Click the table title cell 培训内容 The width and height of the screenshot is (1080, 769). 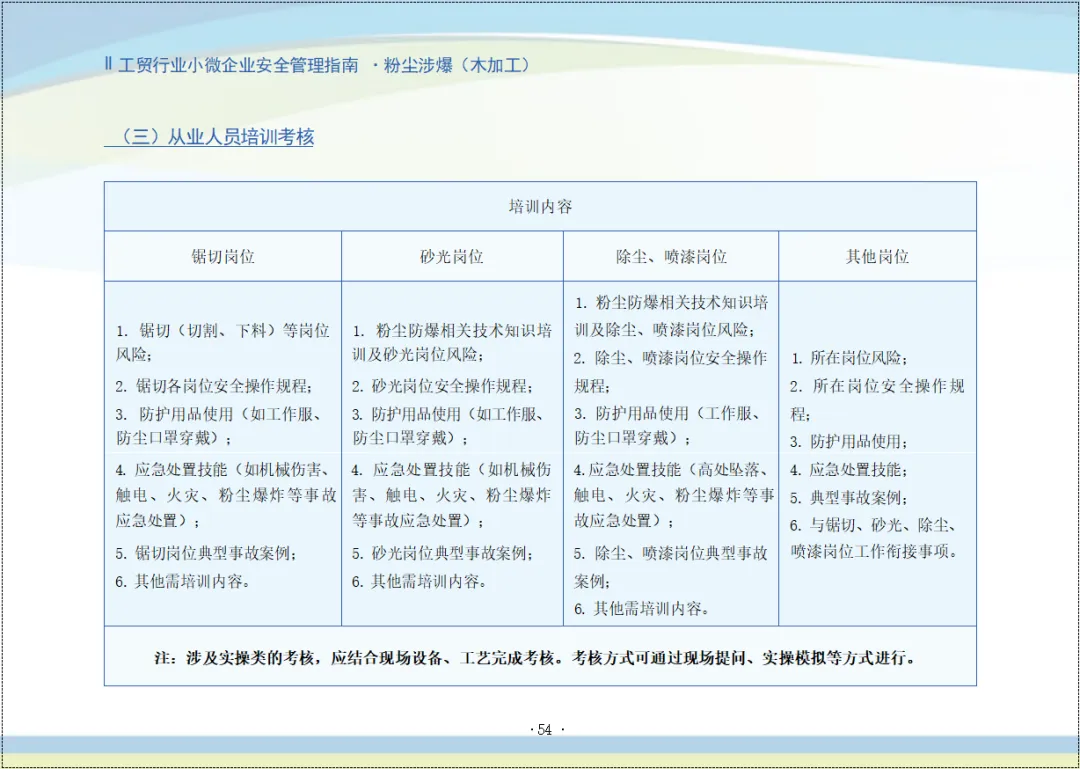coord(540,207)
